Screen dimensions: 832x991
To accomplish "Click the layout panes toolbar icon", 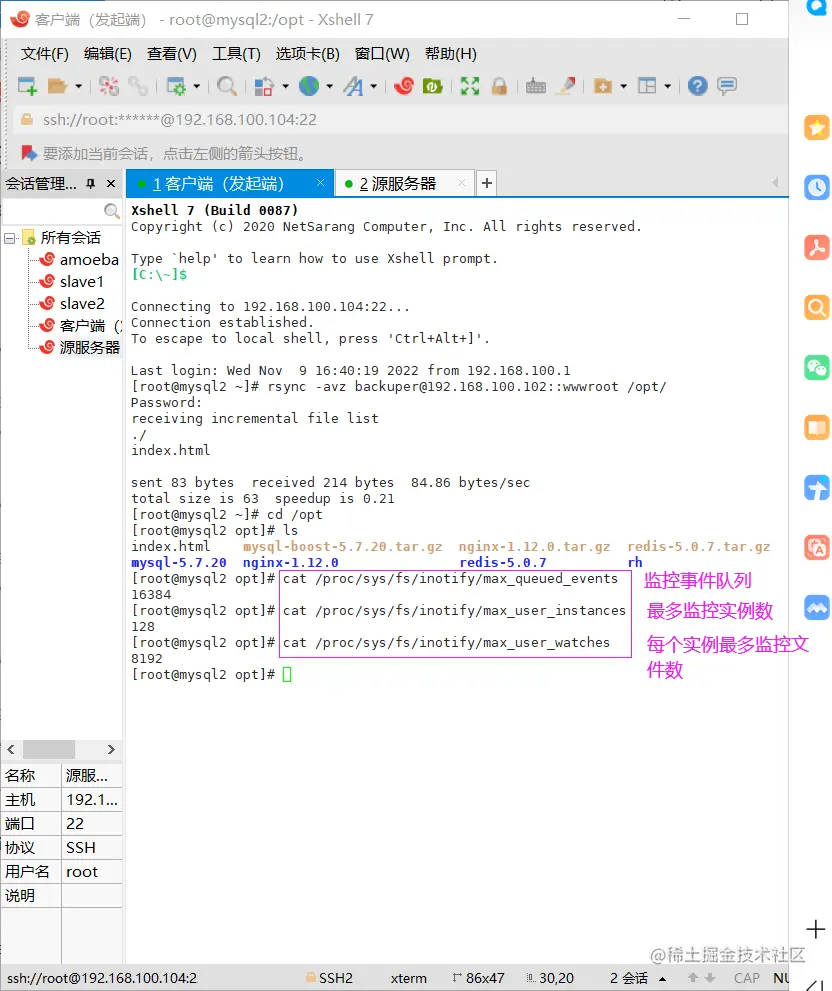I will (x=647, y=86).
